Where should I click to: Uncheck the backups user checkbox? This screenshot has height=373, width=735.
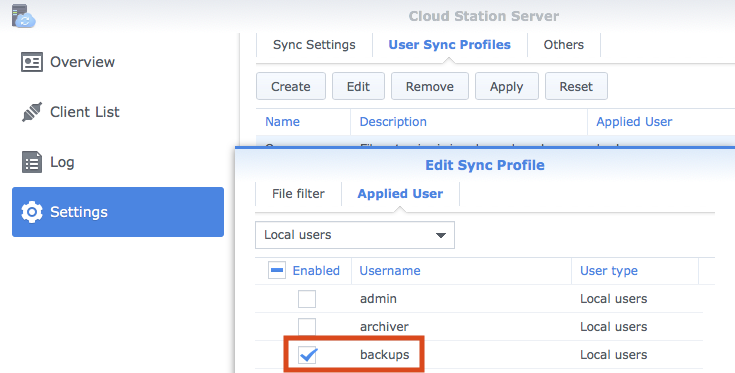[x=308, y=355]
